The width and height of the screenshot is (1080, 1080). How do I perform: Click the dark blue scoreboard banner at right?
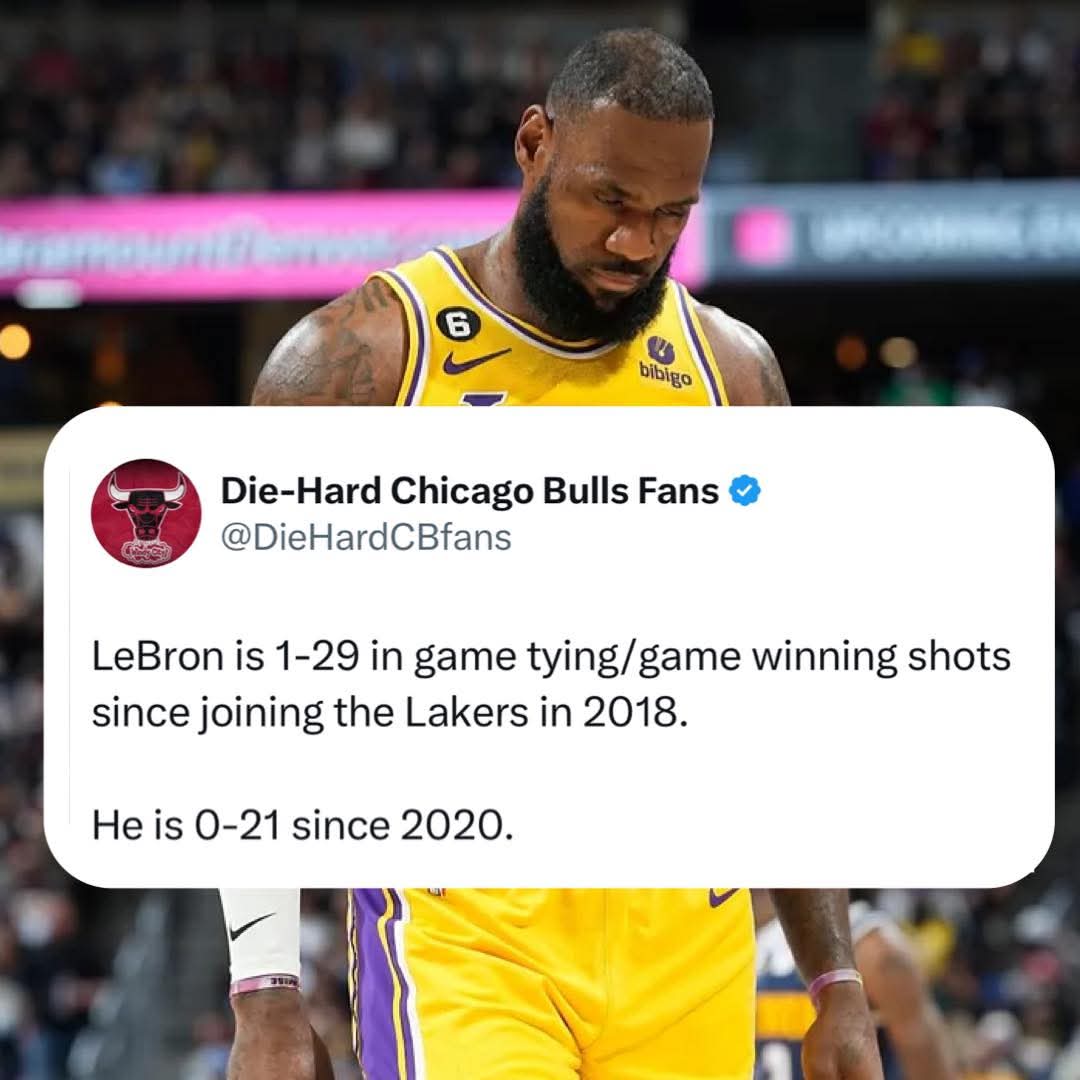point(894,231)
